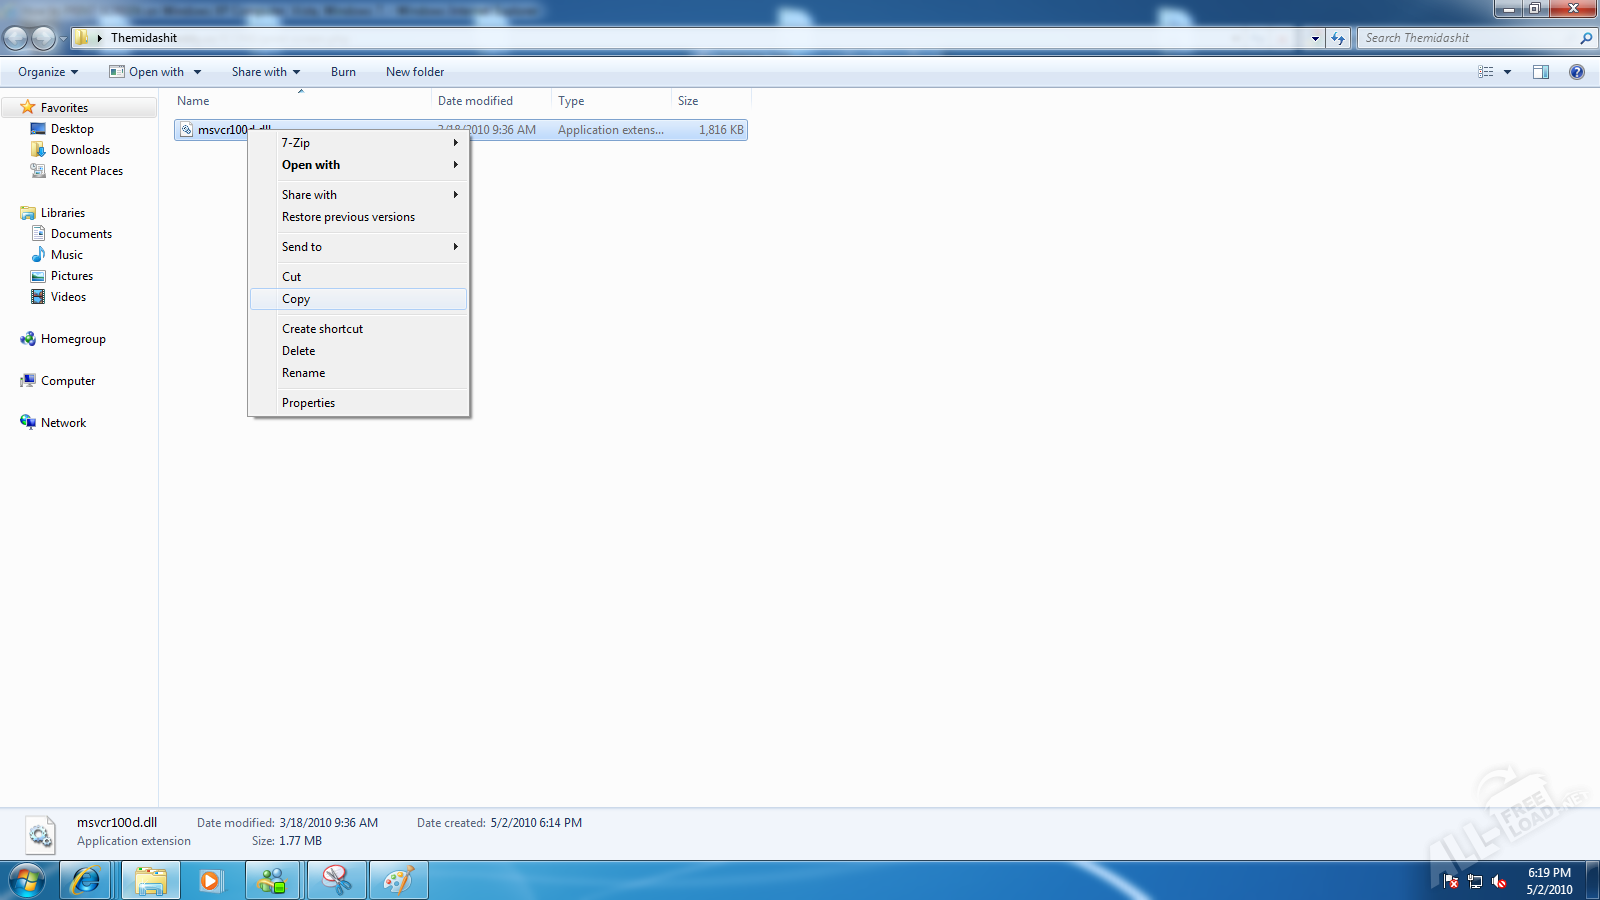Click the New folder button
Viewport: 1600px width, 900px height.
[x=415, y=72]
